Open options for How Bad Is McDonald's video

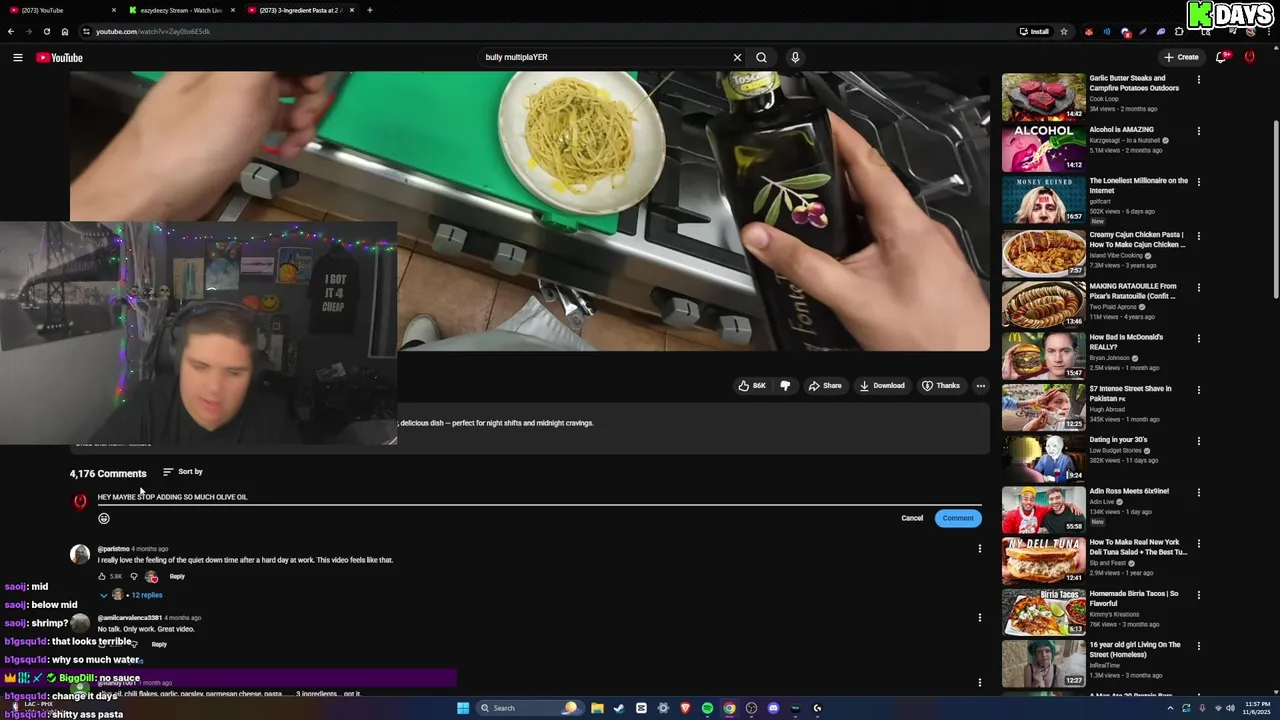[x=1199, y=338]
